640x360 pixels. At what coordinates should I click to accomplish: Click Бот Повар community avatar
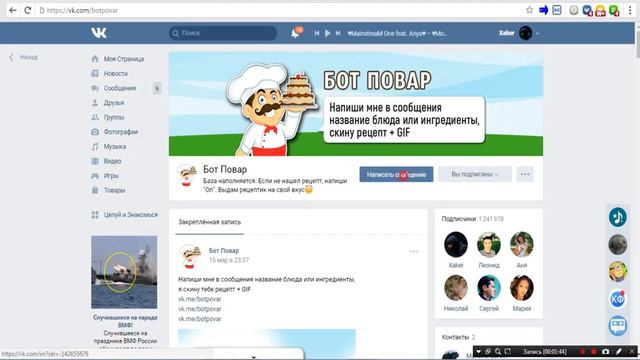coord(187,176)
